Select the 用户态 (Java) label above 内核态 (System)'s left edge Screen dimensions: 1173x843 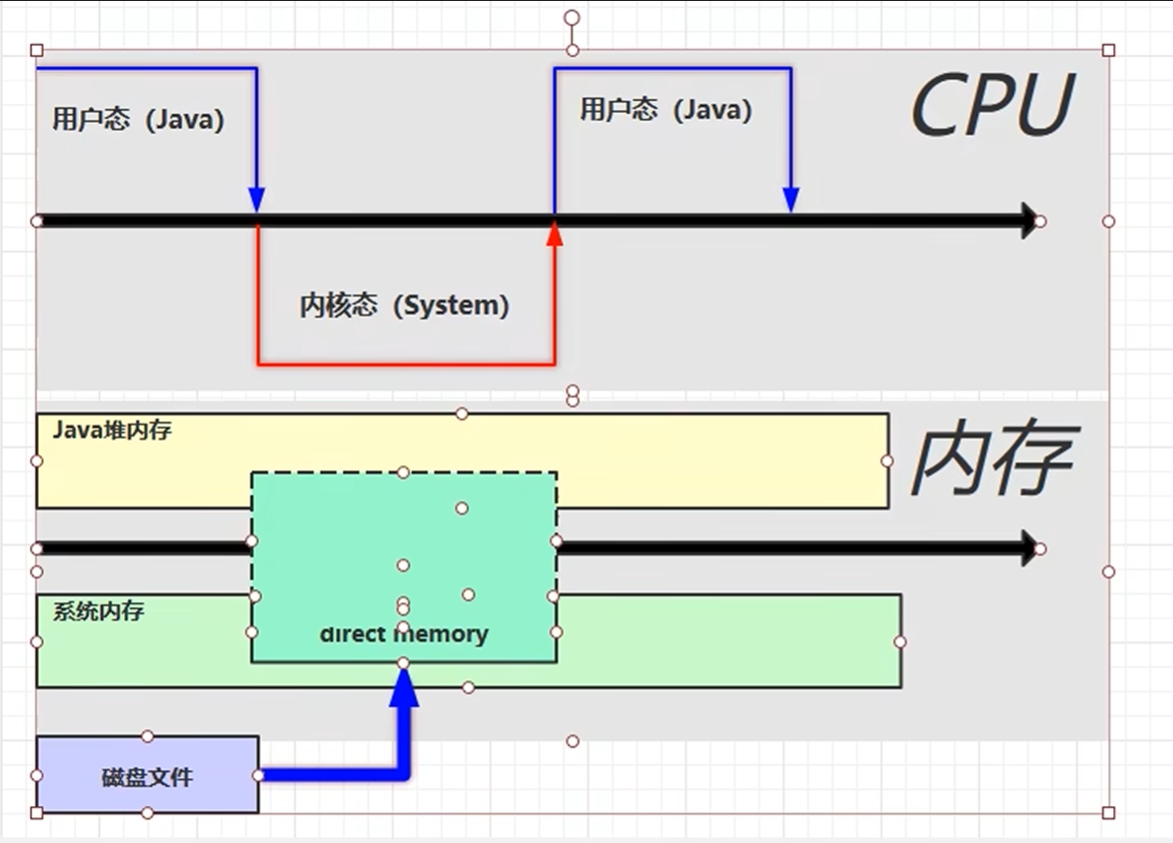pos(138,119)
